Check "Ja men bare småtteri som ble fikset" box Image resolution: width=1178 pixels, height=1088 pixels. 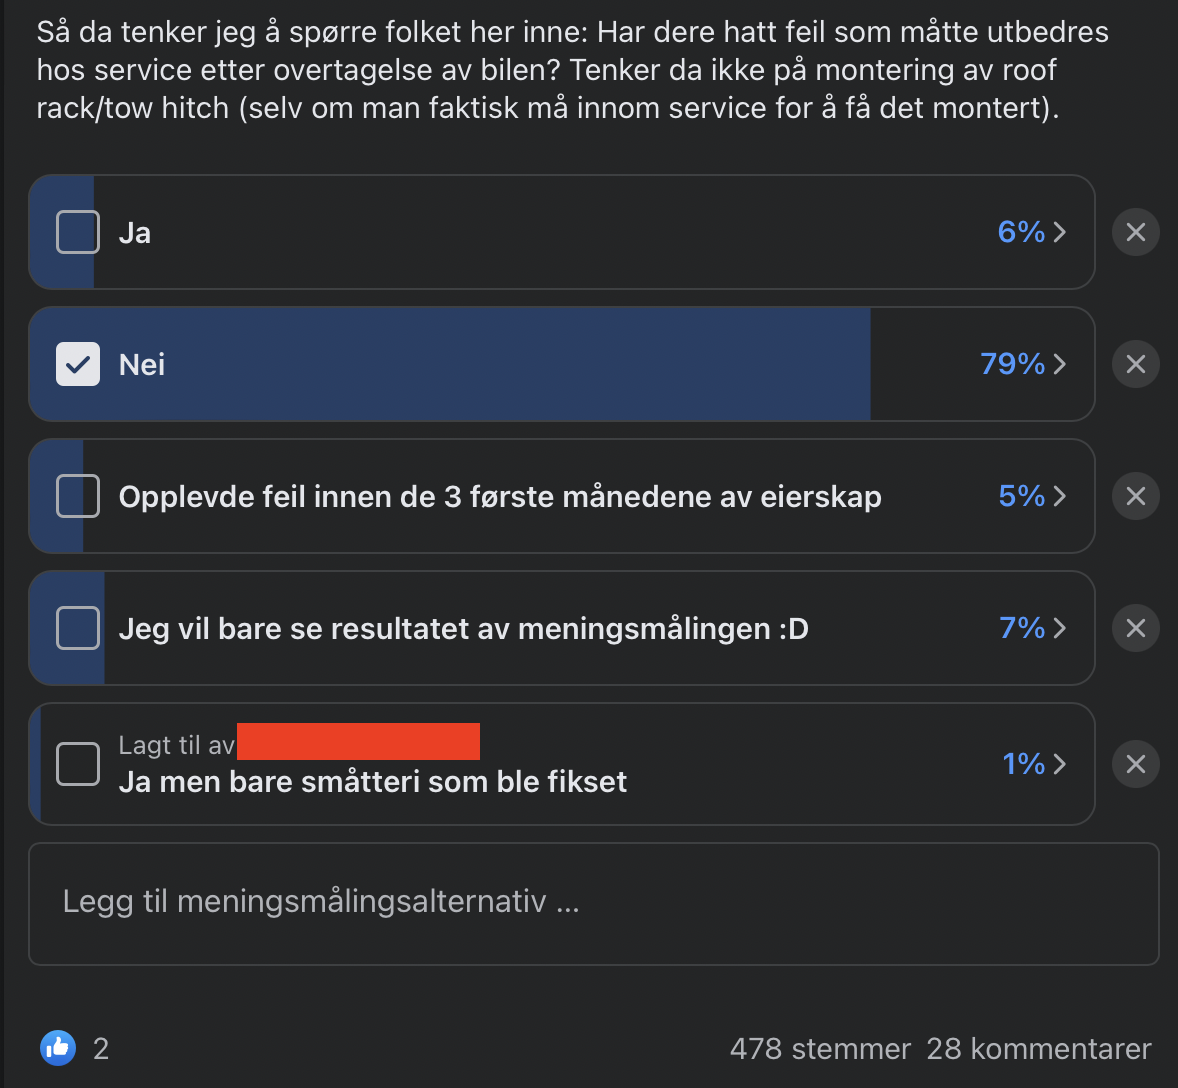(78, 764)
